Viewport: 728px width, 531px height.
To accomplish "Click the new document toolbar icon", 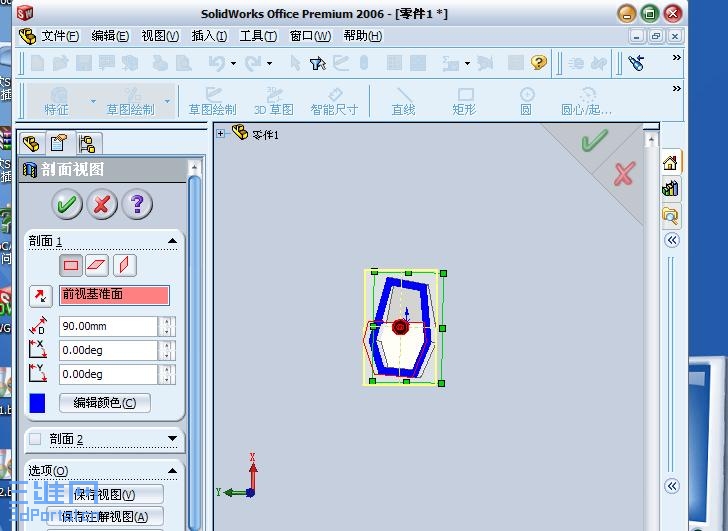I will [x=37, y=63].
